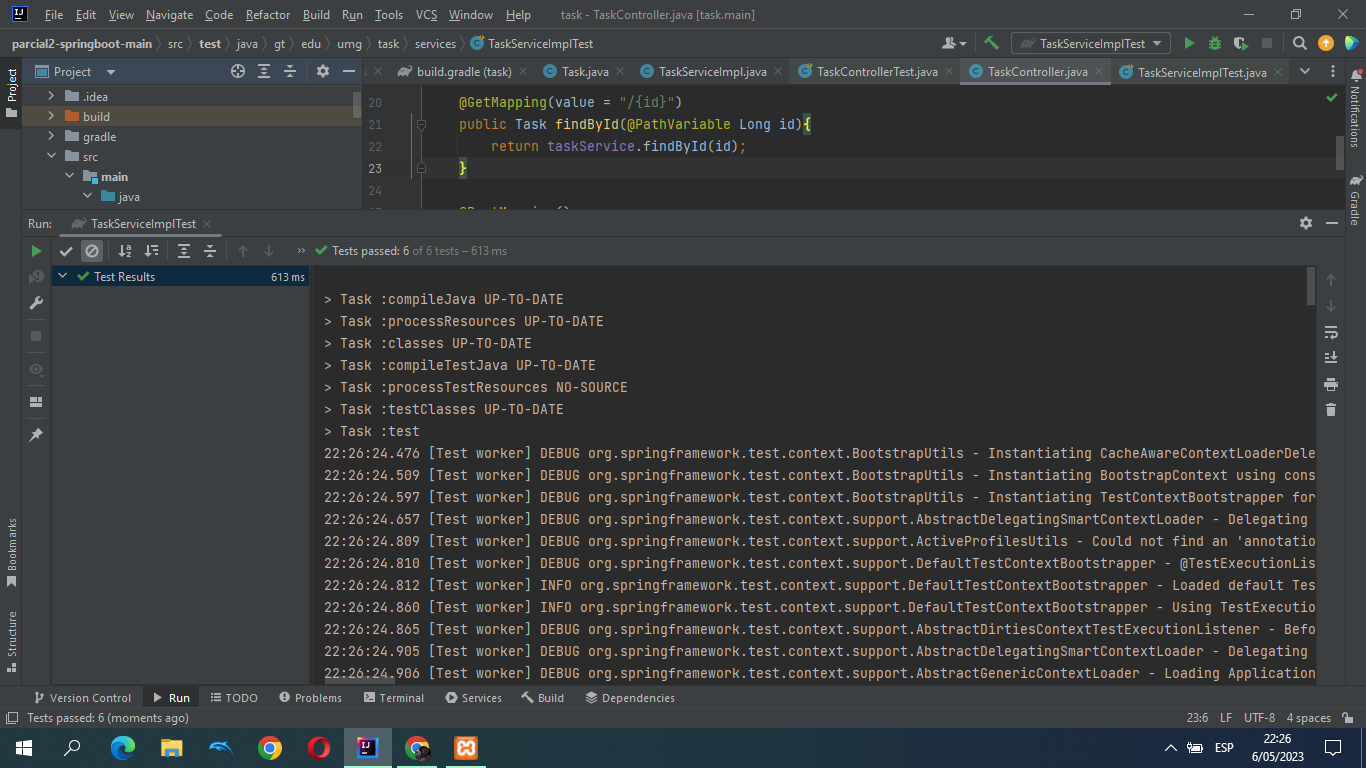Open the Gradle tool window
Viewport: 1366px width, 768px height.
tap(1355, 200)
